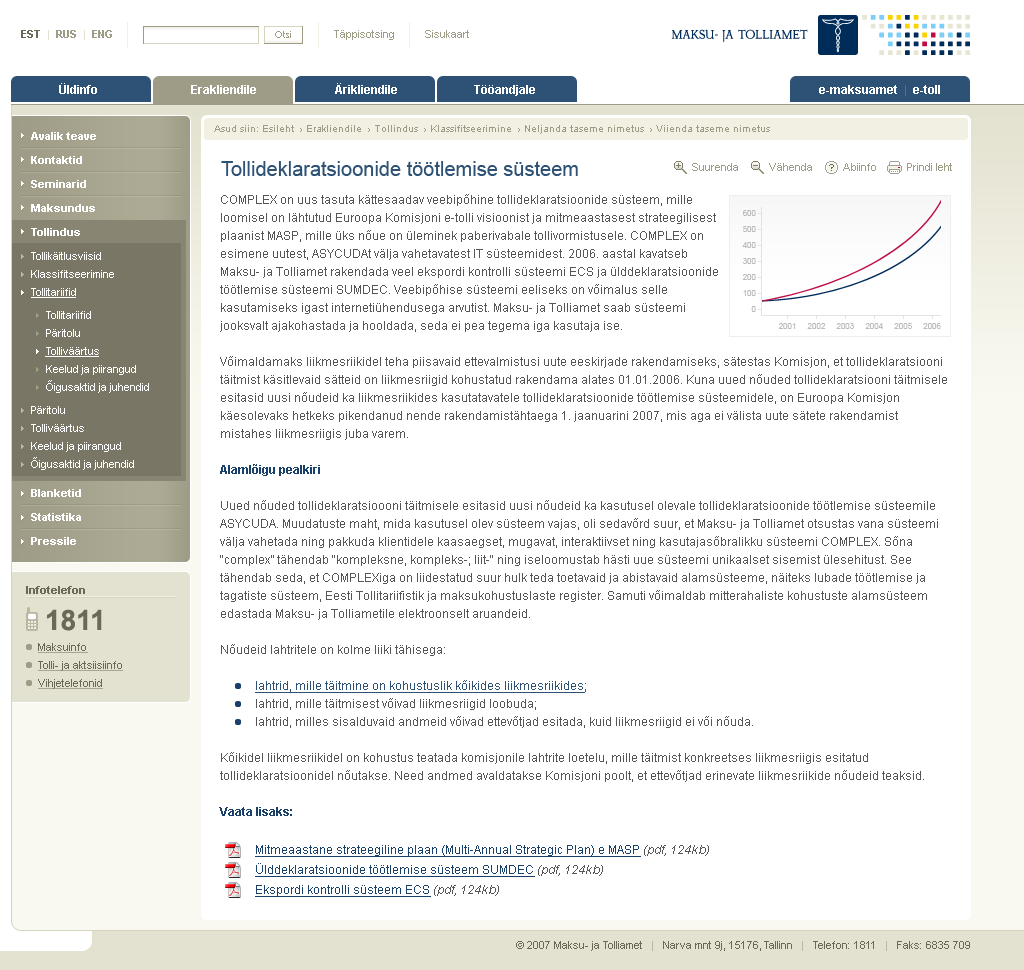Open Vihjetelefonid link
1024x970 pixels.
tap(70, 683)
